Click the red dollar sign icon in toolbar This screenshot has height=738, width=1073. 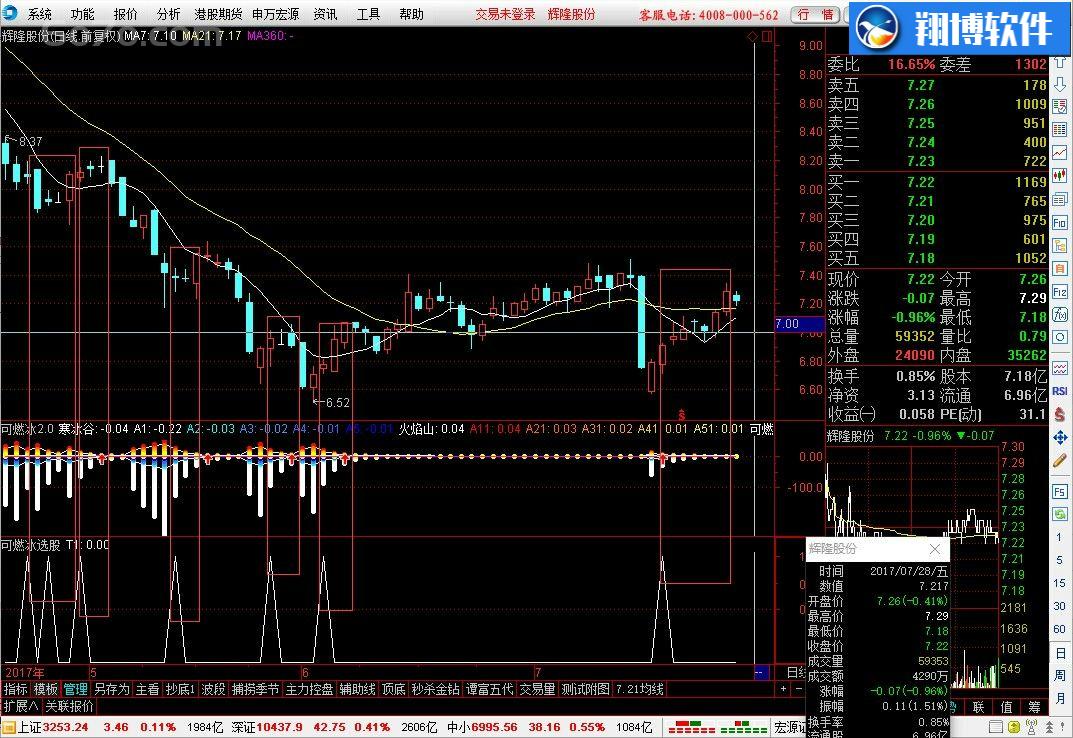(x=1060, y=414)
